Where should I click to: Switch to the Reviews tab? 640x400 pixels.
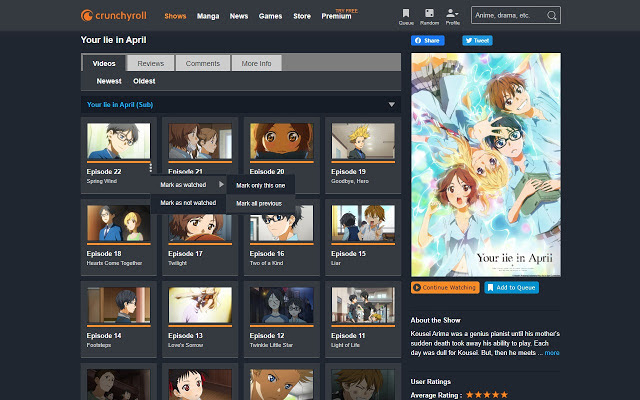pyautogui.click(x=151, y=63)
